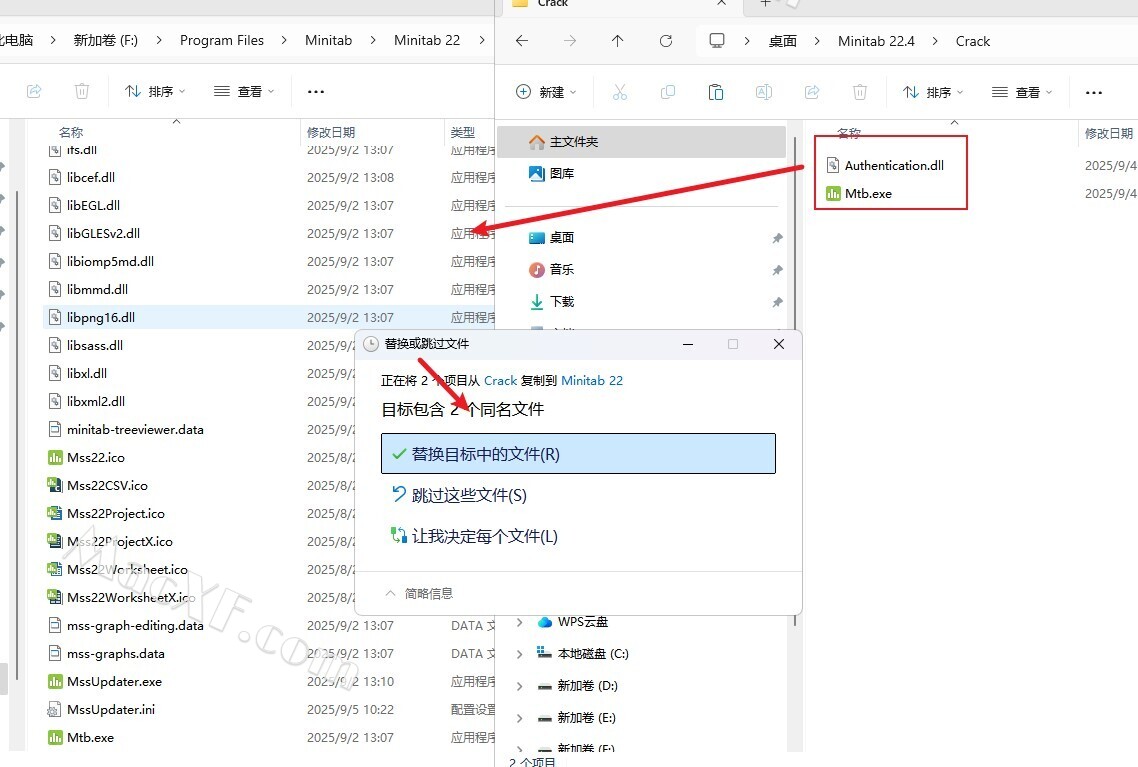Open more options ellipsis in Crack toolbar
Viewport: 1138px width, 767px height.
pos(1094,92)
